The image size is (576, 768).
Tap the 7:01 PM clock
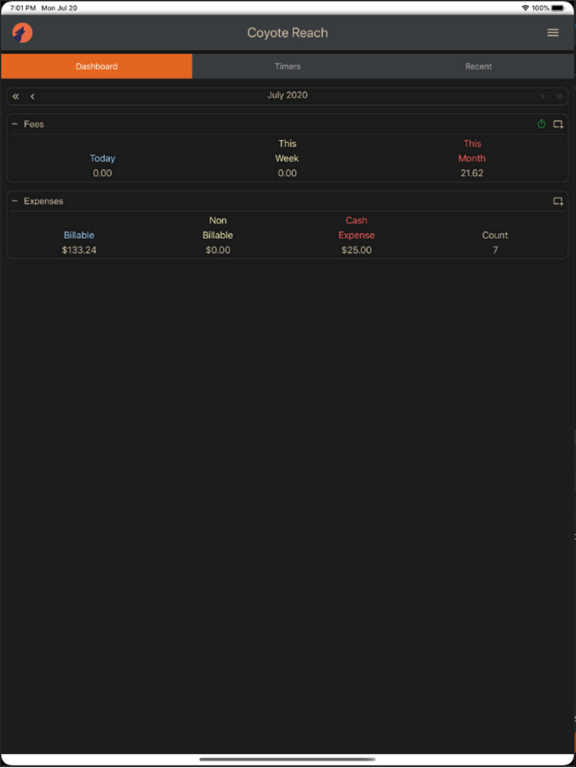coord(23,8)
